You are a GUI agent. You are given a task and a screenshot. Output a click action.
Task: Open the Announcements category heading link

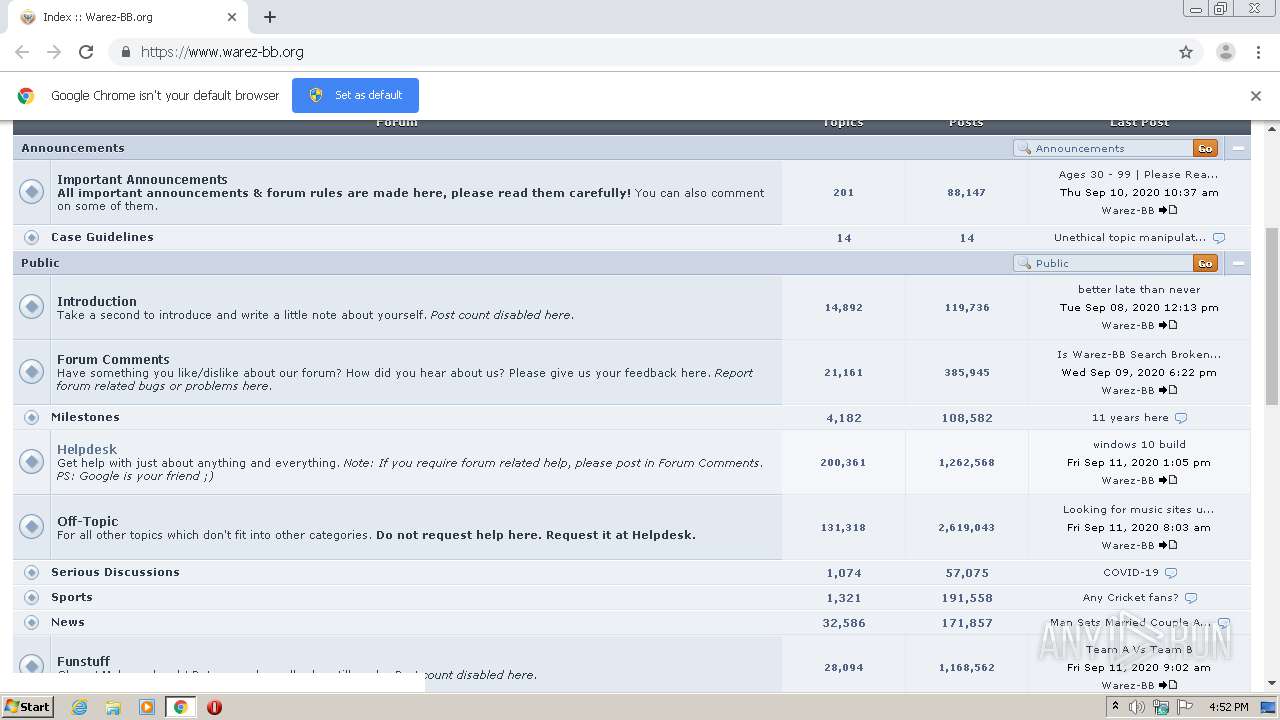[x=73, y=148]
